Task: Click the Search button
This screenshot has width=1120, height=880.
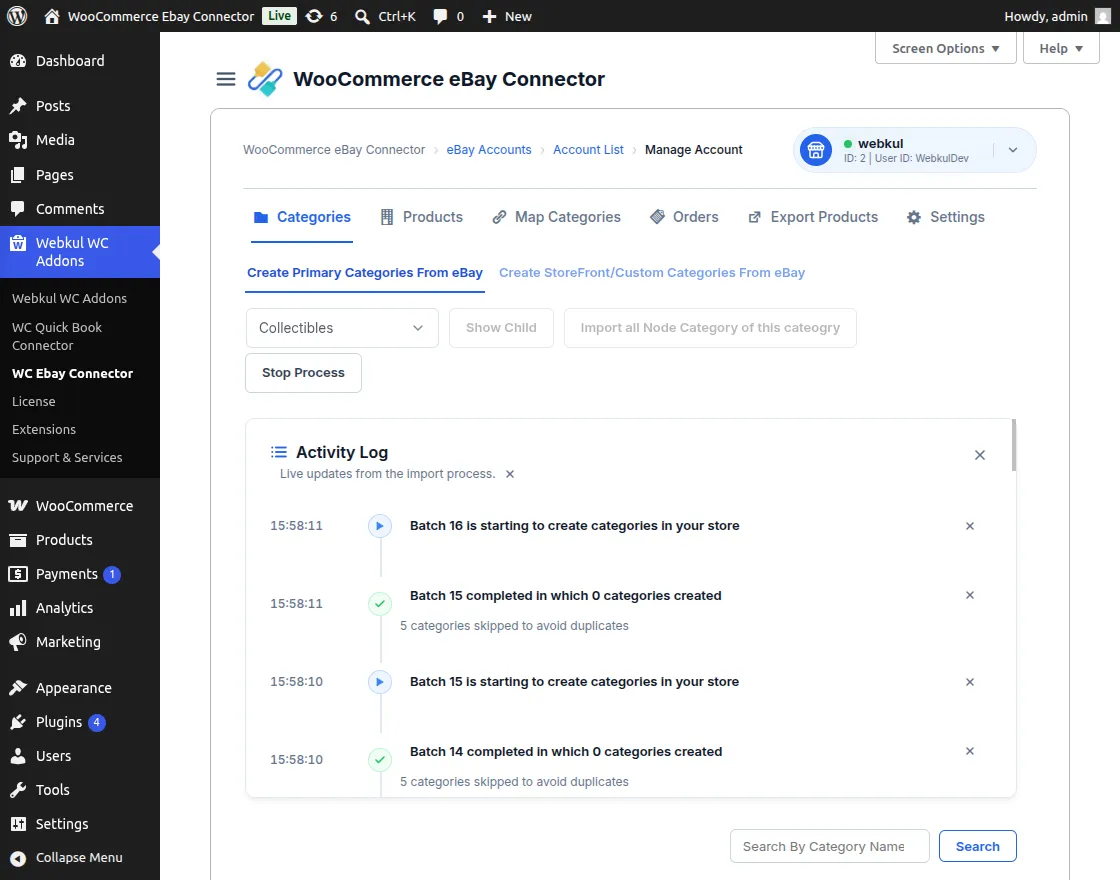Action: pyautogui.click(x=977, y=846)
